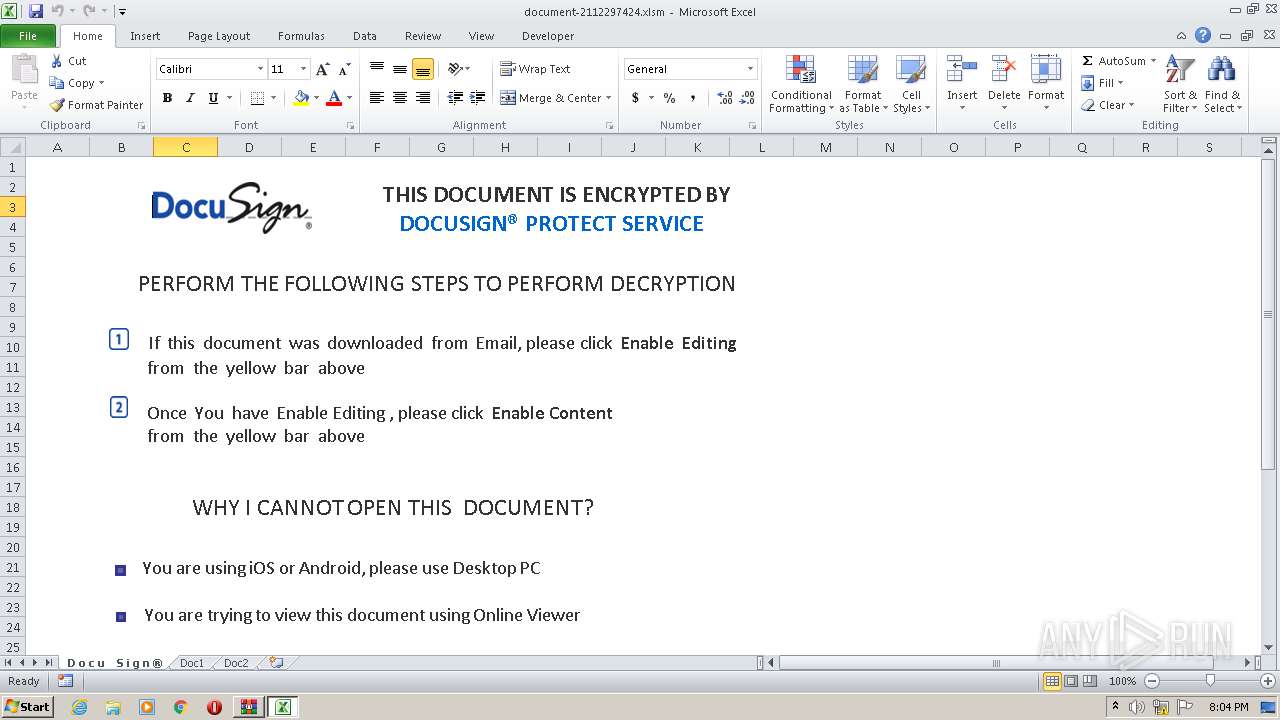
Task: Switch to the Formulas tab
Action: (x=301, y=36)
